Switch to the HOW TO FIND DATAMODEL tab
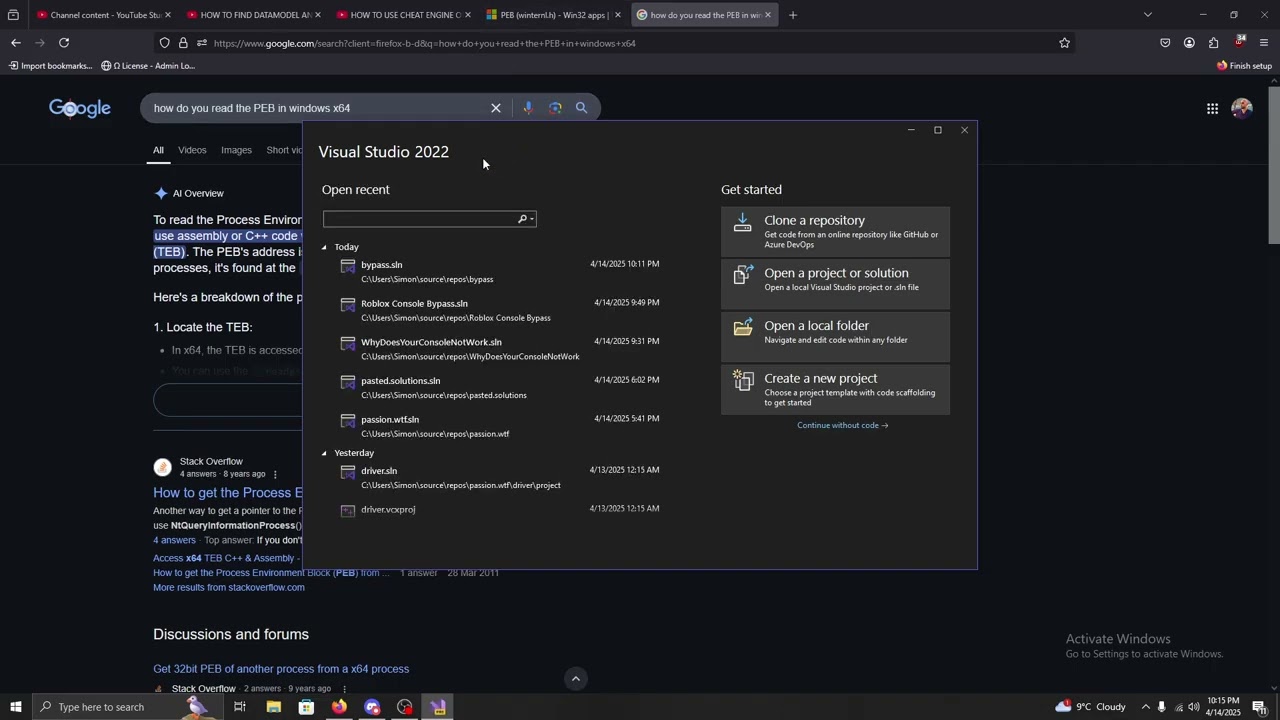Viewport: 1280px width, 720px height. (255, 15)
